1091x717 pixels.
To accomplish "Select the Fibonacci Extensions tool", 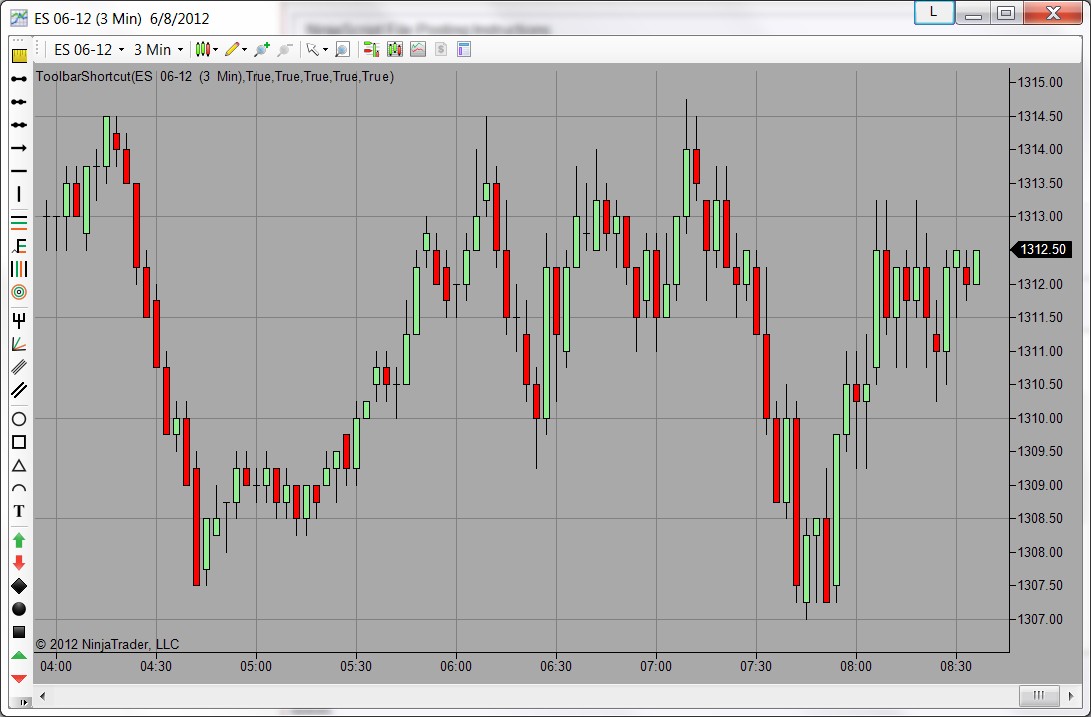I will point(19,246).
